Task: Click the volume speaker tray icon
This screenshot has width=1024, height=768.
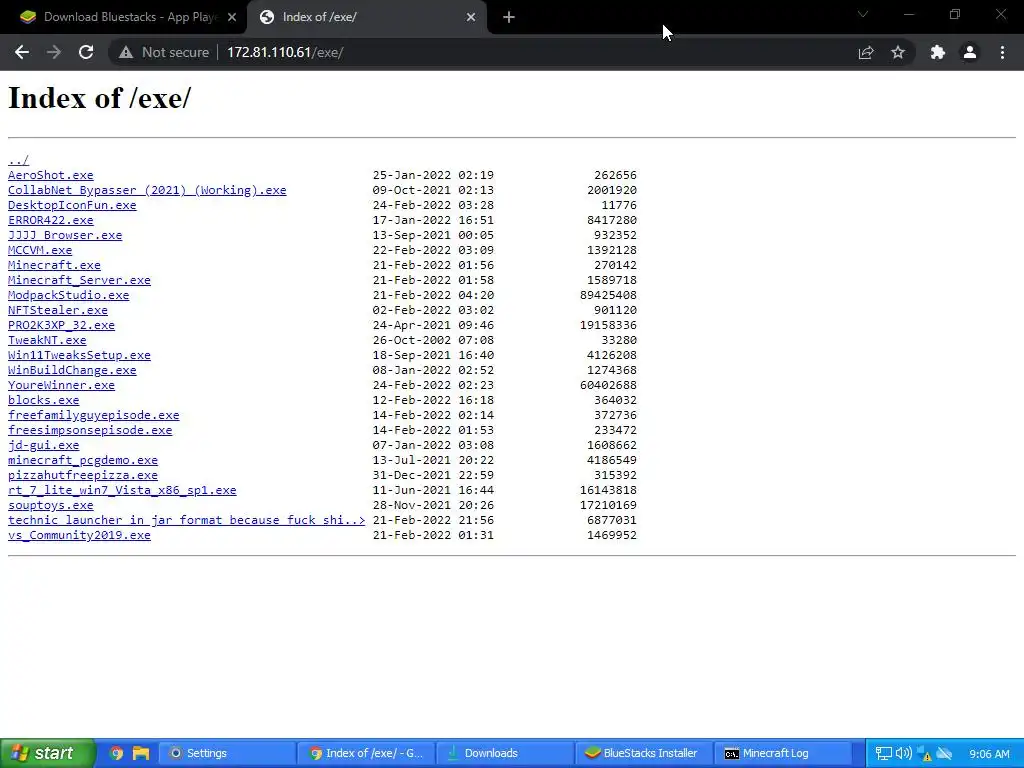Action: click(903, 754)
